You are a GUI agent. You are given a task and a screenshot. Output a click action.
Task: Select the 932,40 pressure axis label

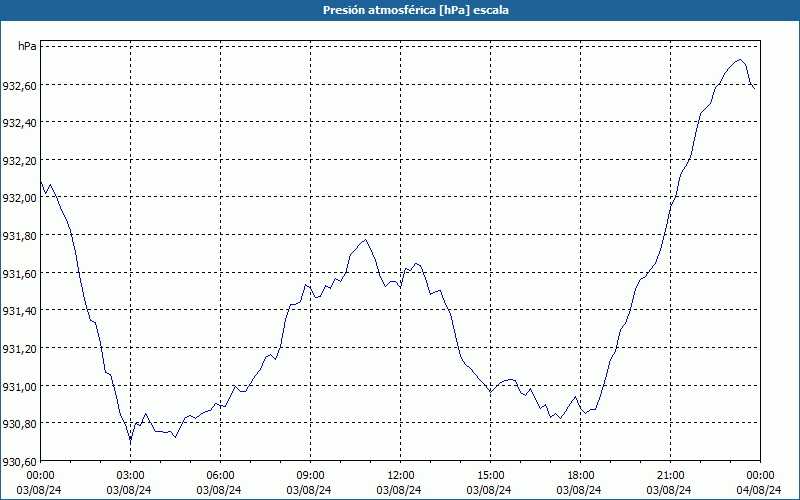[19, 123]
